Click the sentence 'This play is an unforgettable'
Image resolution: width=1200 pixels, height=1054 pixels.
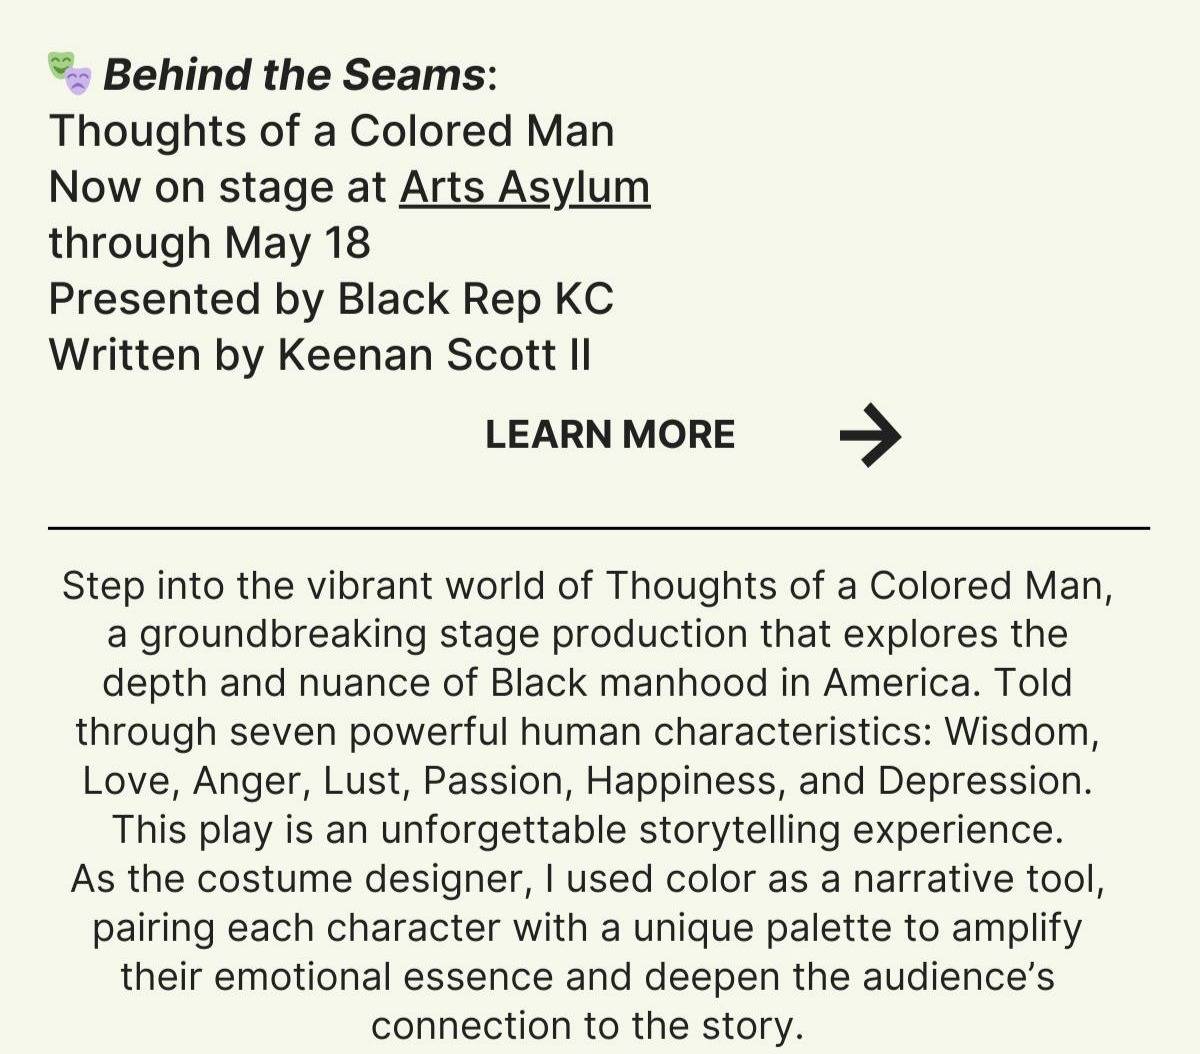pyautogui.click(x=587, y=831)
